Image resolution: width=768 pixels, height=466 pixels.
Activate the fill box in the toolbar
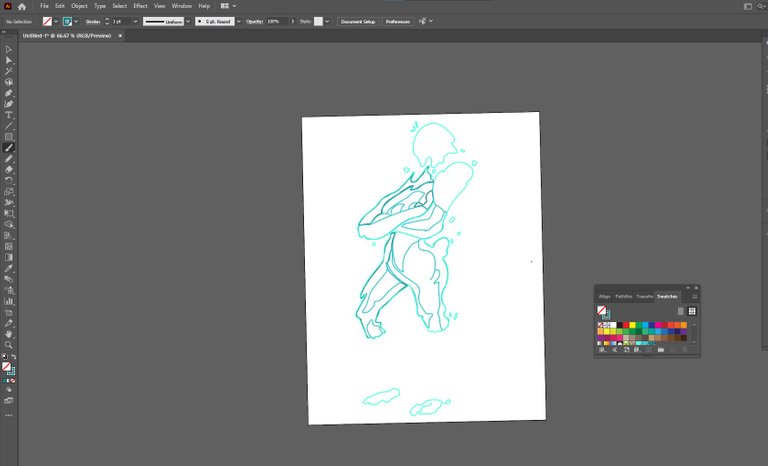tap(6, 367)
